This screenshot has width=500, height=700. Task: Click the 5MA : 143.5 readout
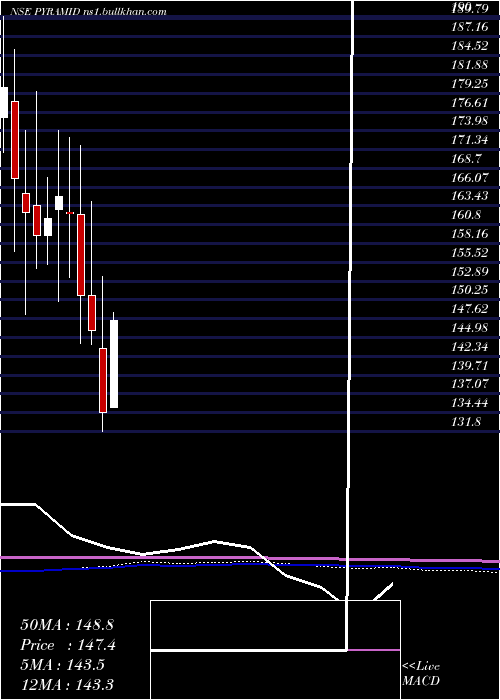tap(62, 664)
